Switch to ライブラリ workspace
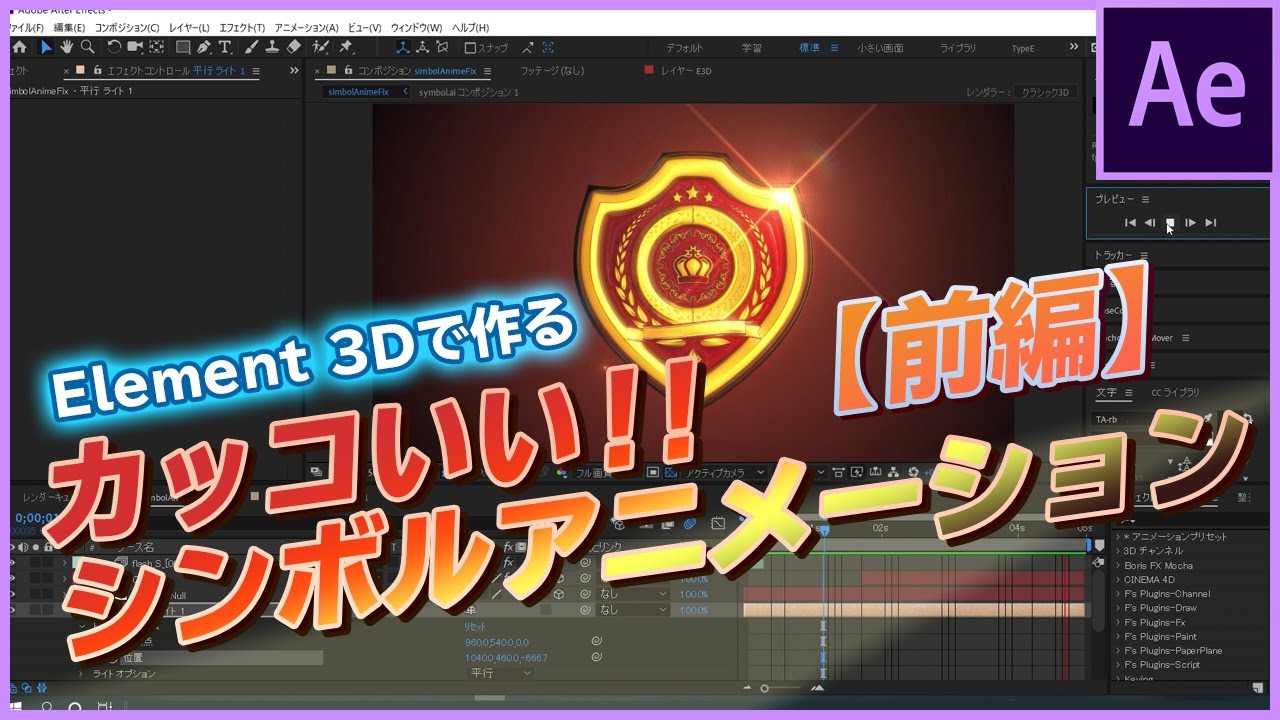The height and width of the screenshot is (720, 1280). point(958,48)
